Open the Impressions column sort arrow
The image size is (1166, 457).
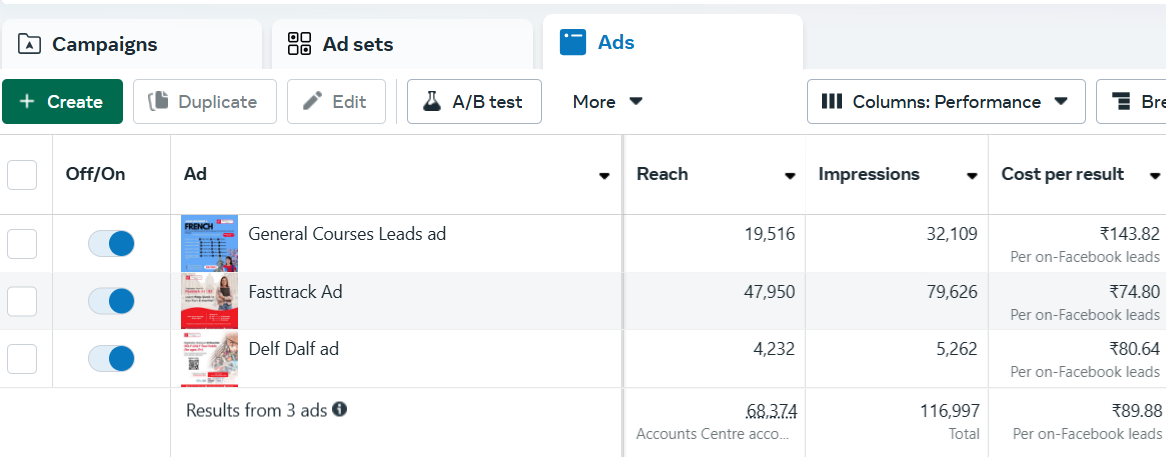coord(971,176)
